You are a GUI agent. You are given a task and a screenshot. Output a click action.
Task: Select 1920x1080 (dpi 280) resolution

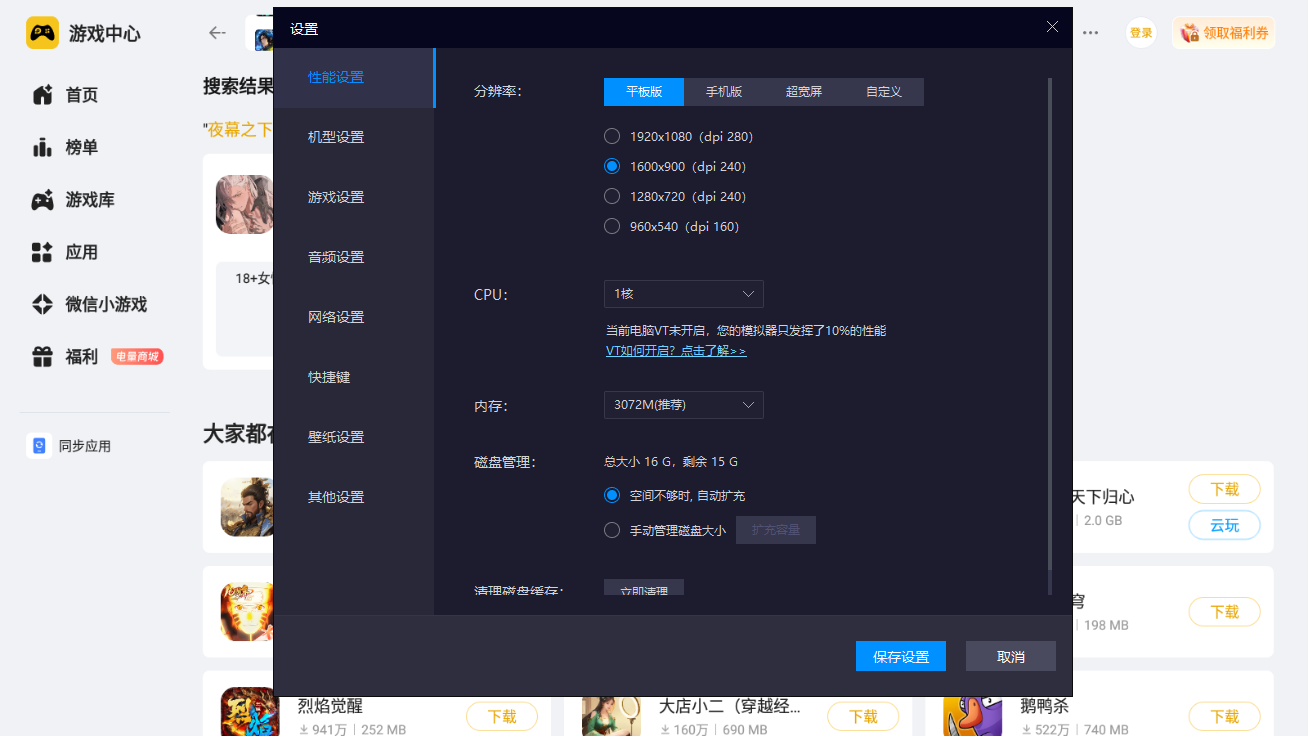coord(612,136)
